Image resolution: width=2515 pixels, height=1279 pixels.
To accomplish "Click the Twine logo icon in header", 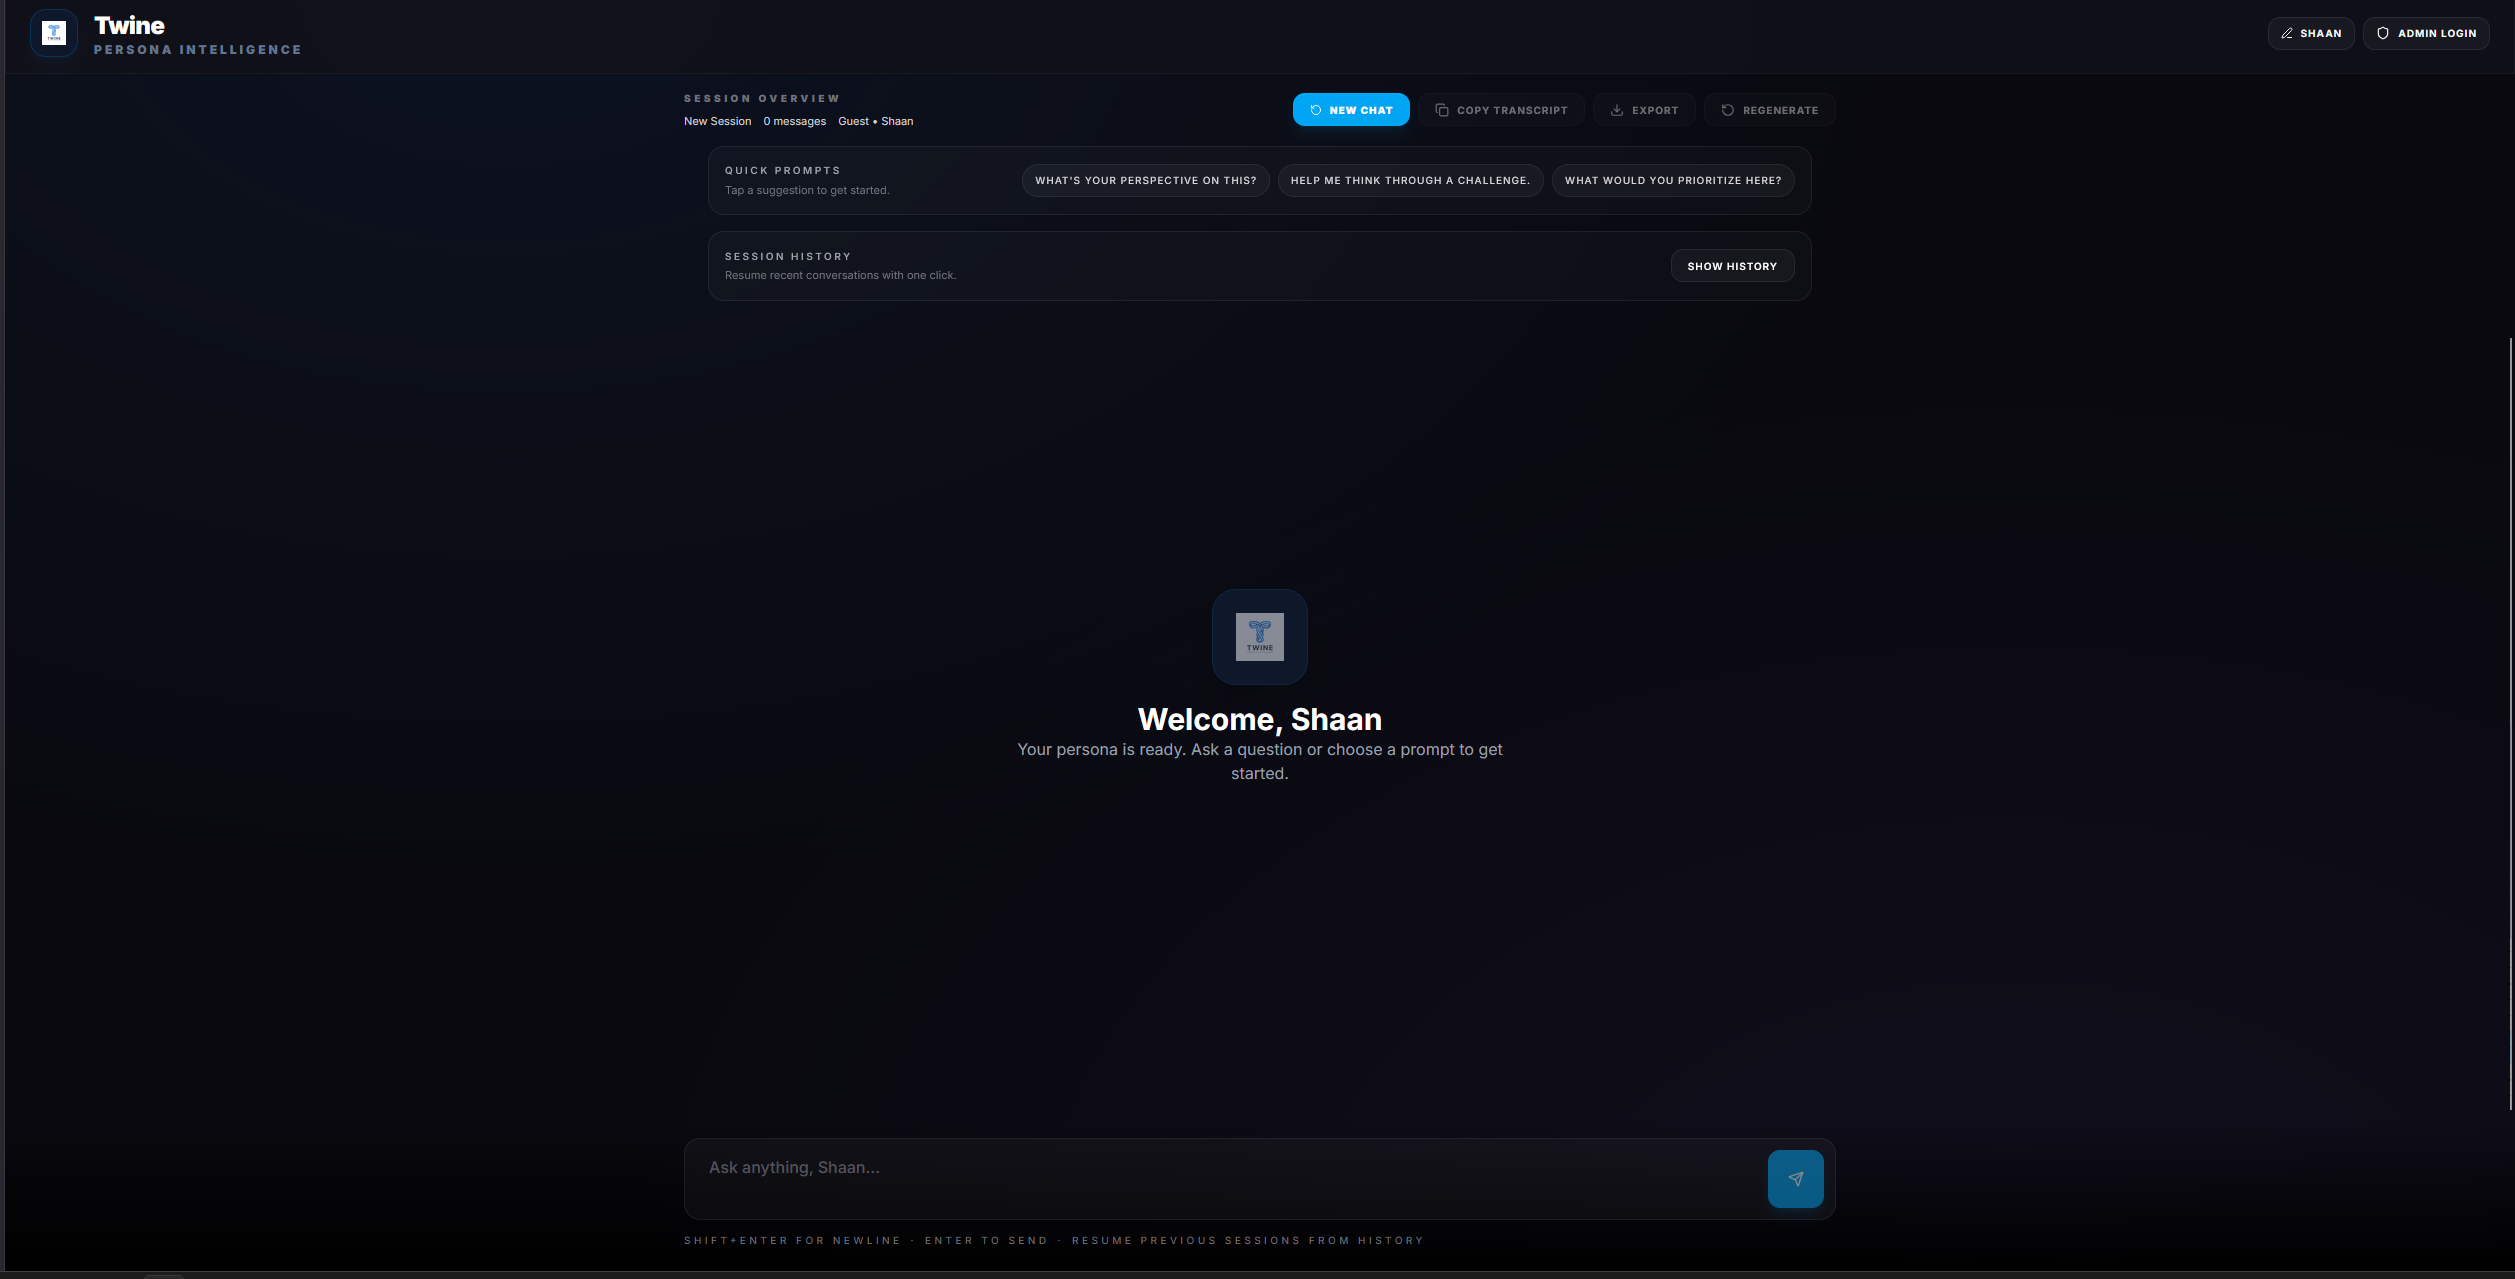I will pos(54,33).
